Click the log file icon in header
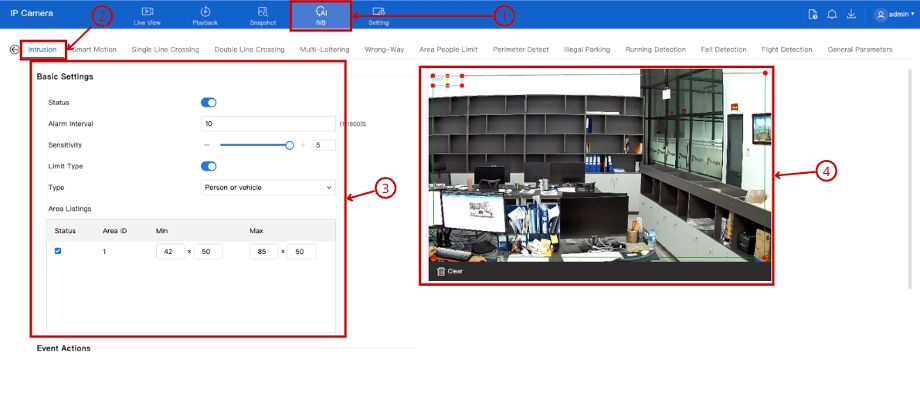The image size is (920, 408). tap(813, 14)
